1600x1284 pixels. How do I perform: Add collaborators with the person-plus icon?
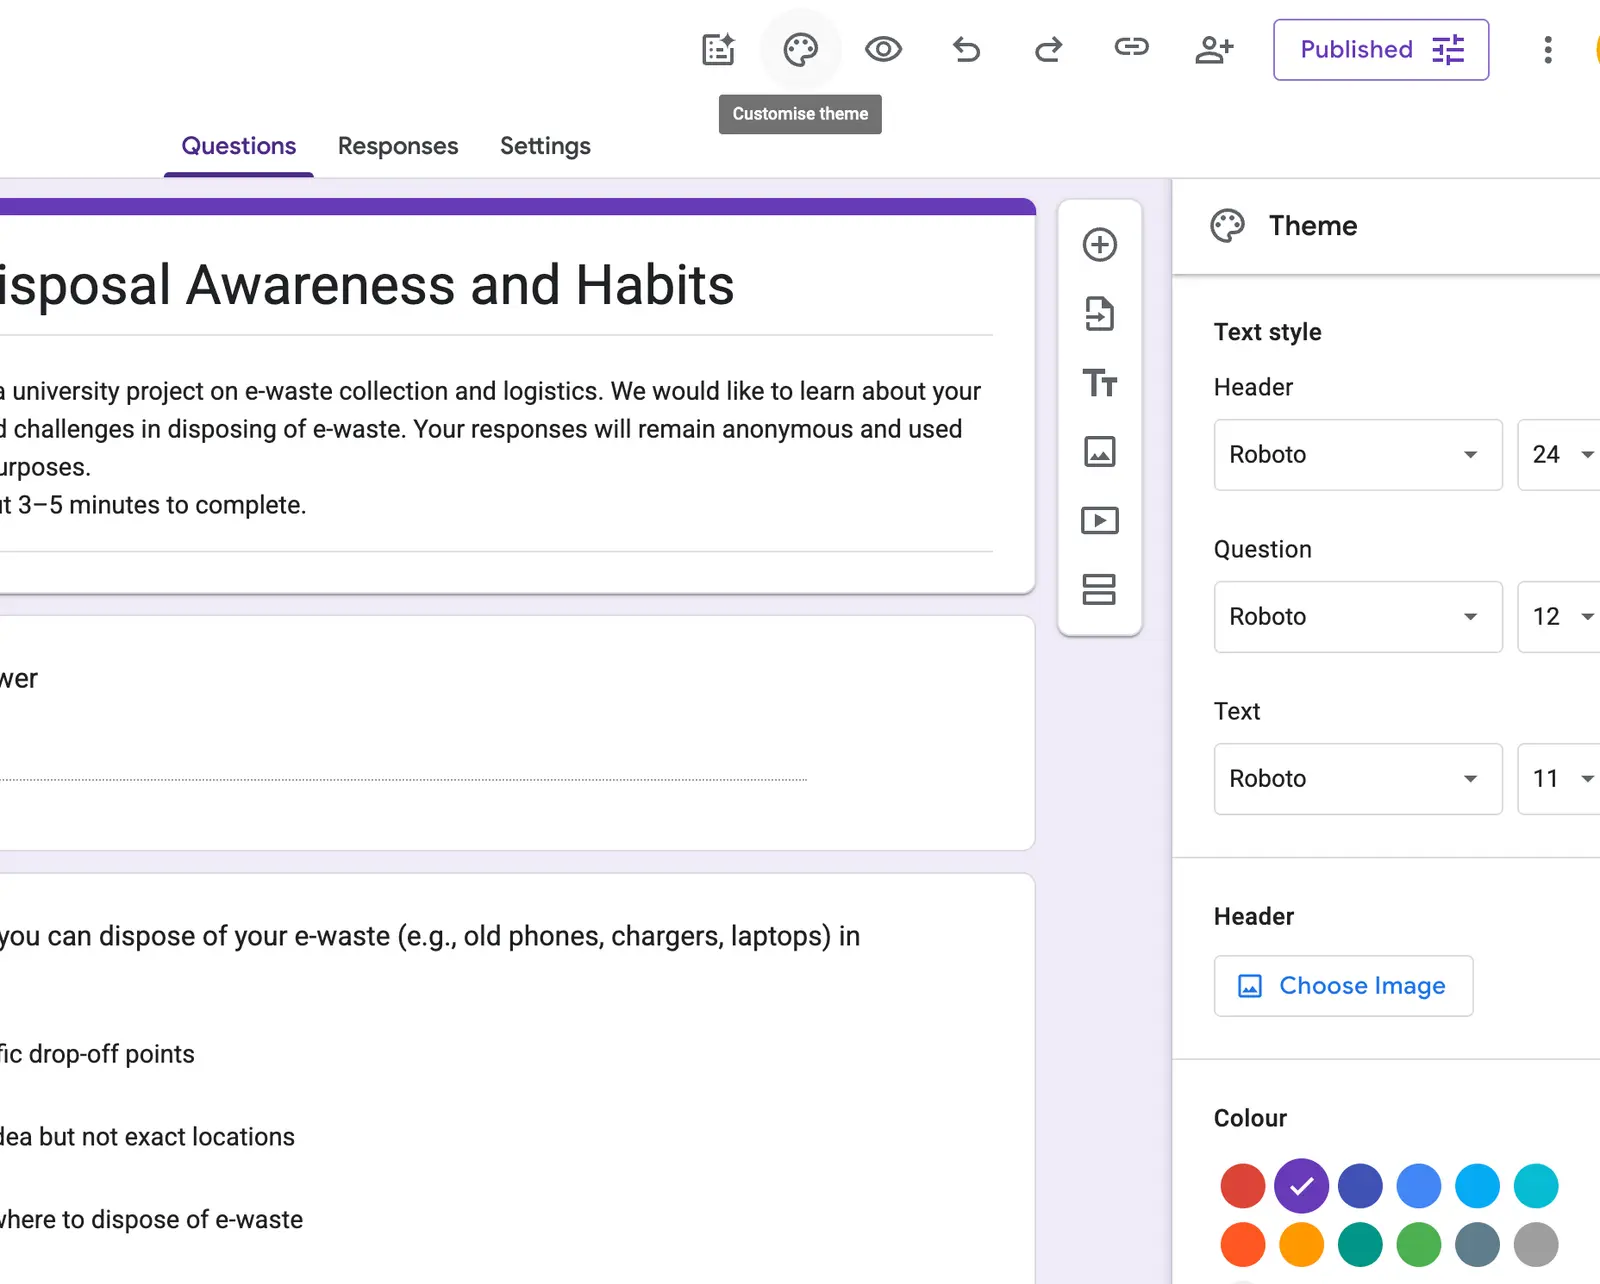[1214, 49]
